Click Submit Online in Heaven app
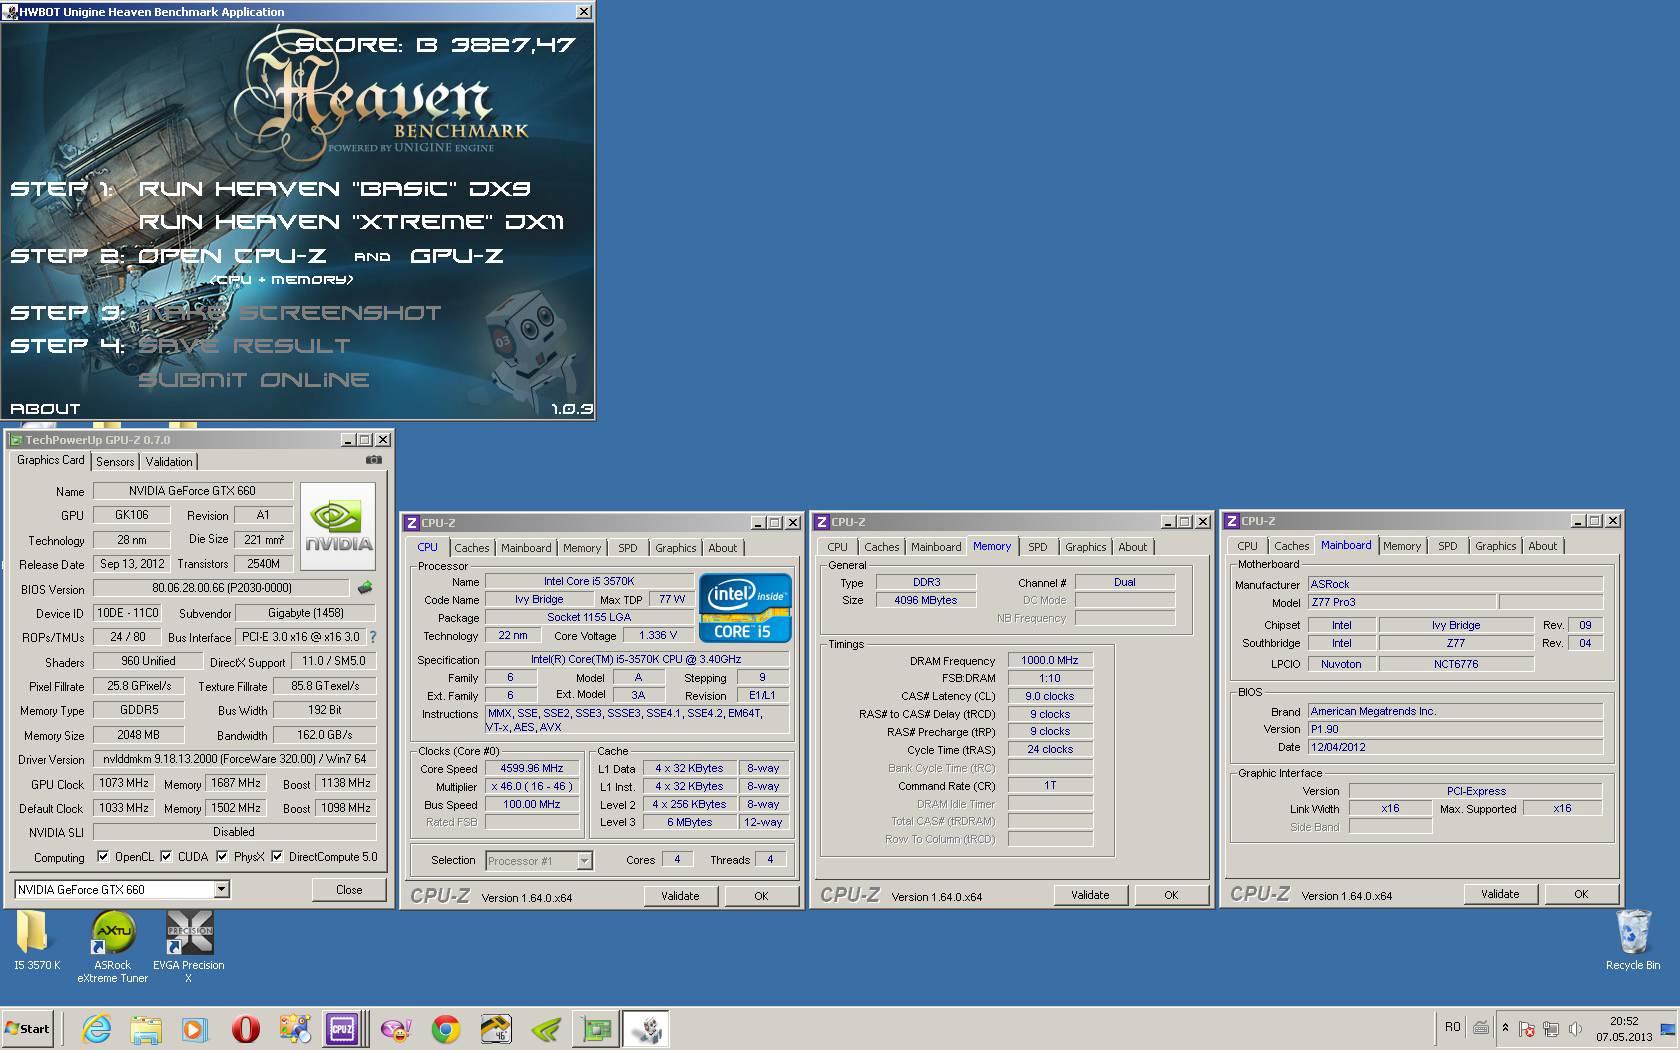 [x=254, y=380]
